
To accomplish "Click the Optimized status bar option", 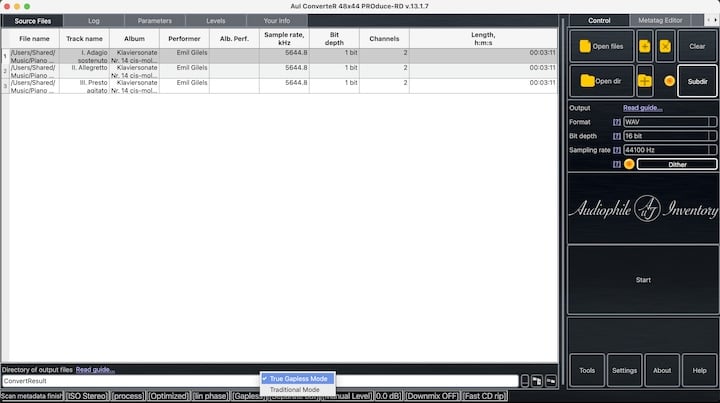I will pos(169,396).
